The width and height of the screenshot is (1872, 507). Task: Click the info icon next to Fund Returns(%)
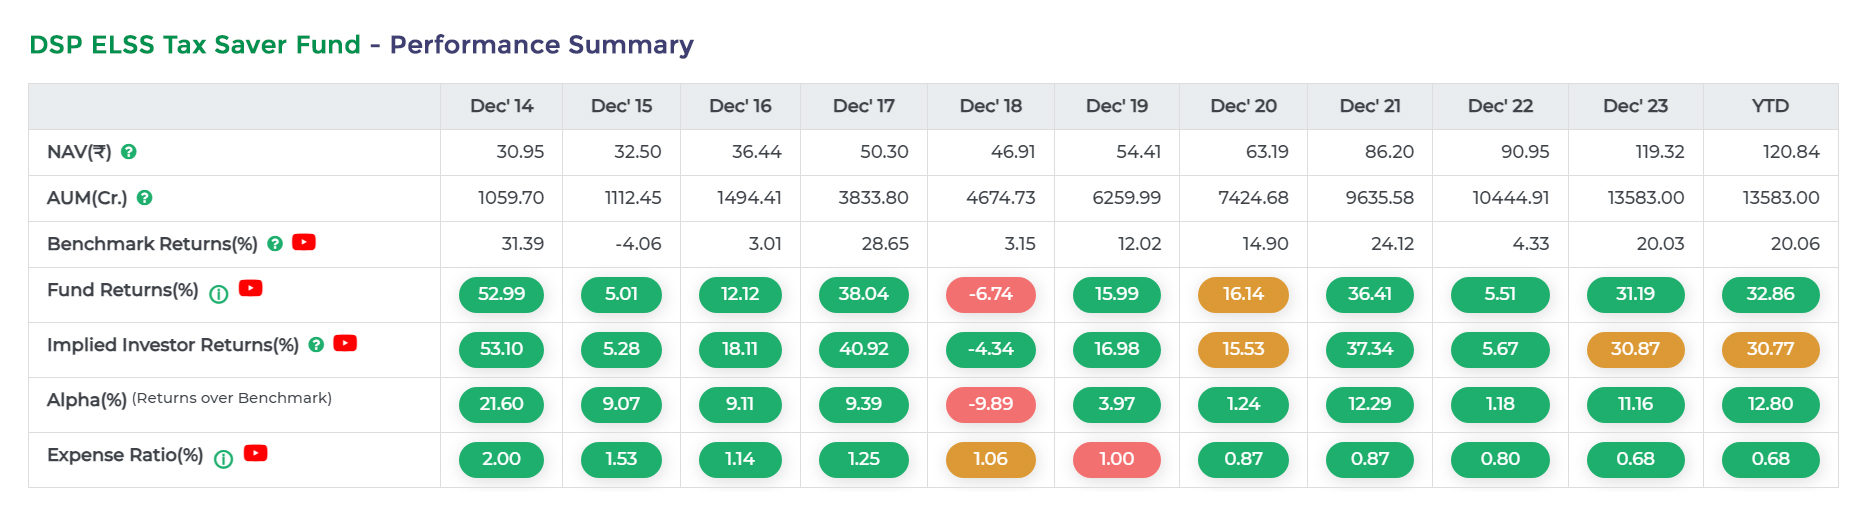[219, 293]
